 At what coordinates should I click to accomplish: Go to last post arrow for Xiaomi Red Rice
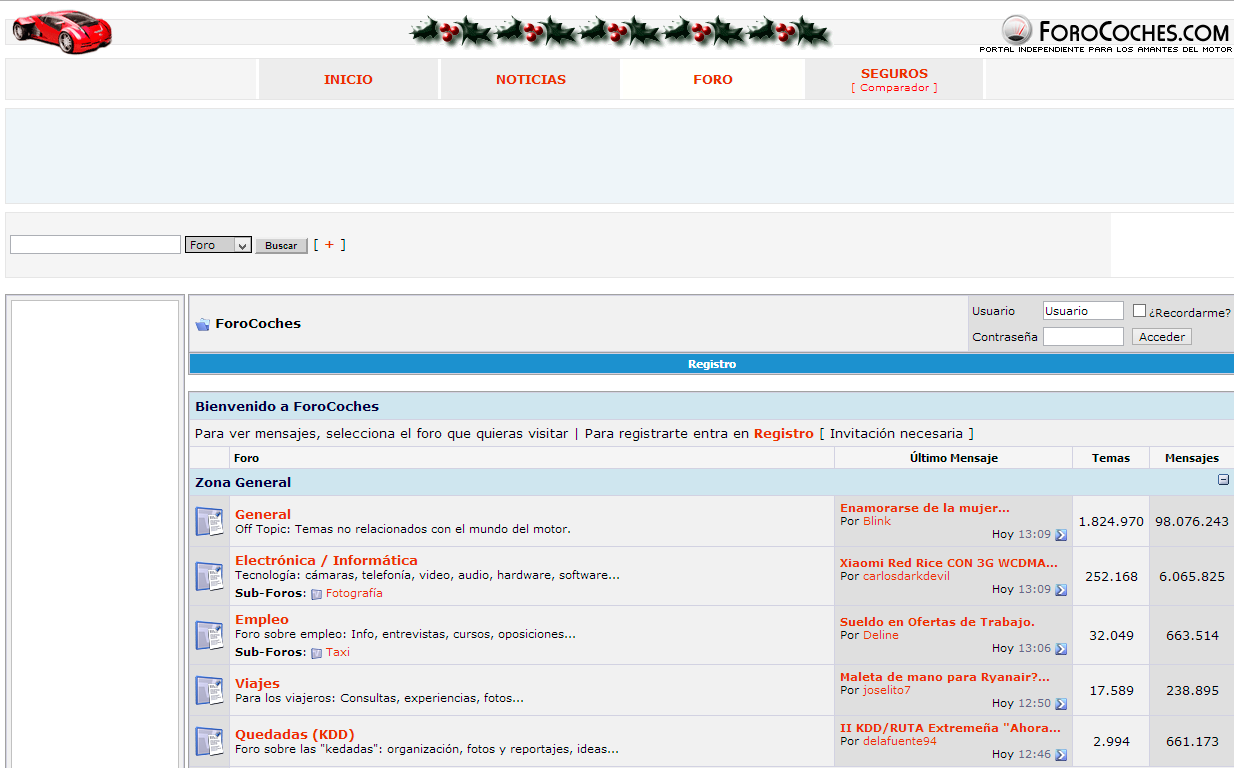point(1061,590)
